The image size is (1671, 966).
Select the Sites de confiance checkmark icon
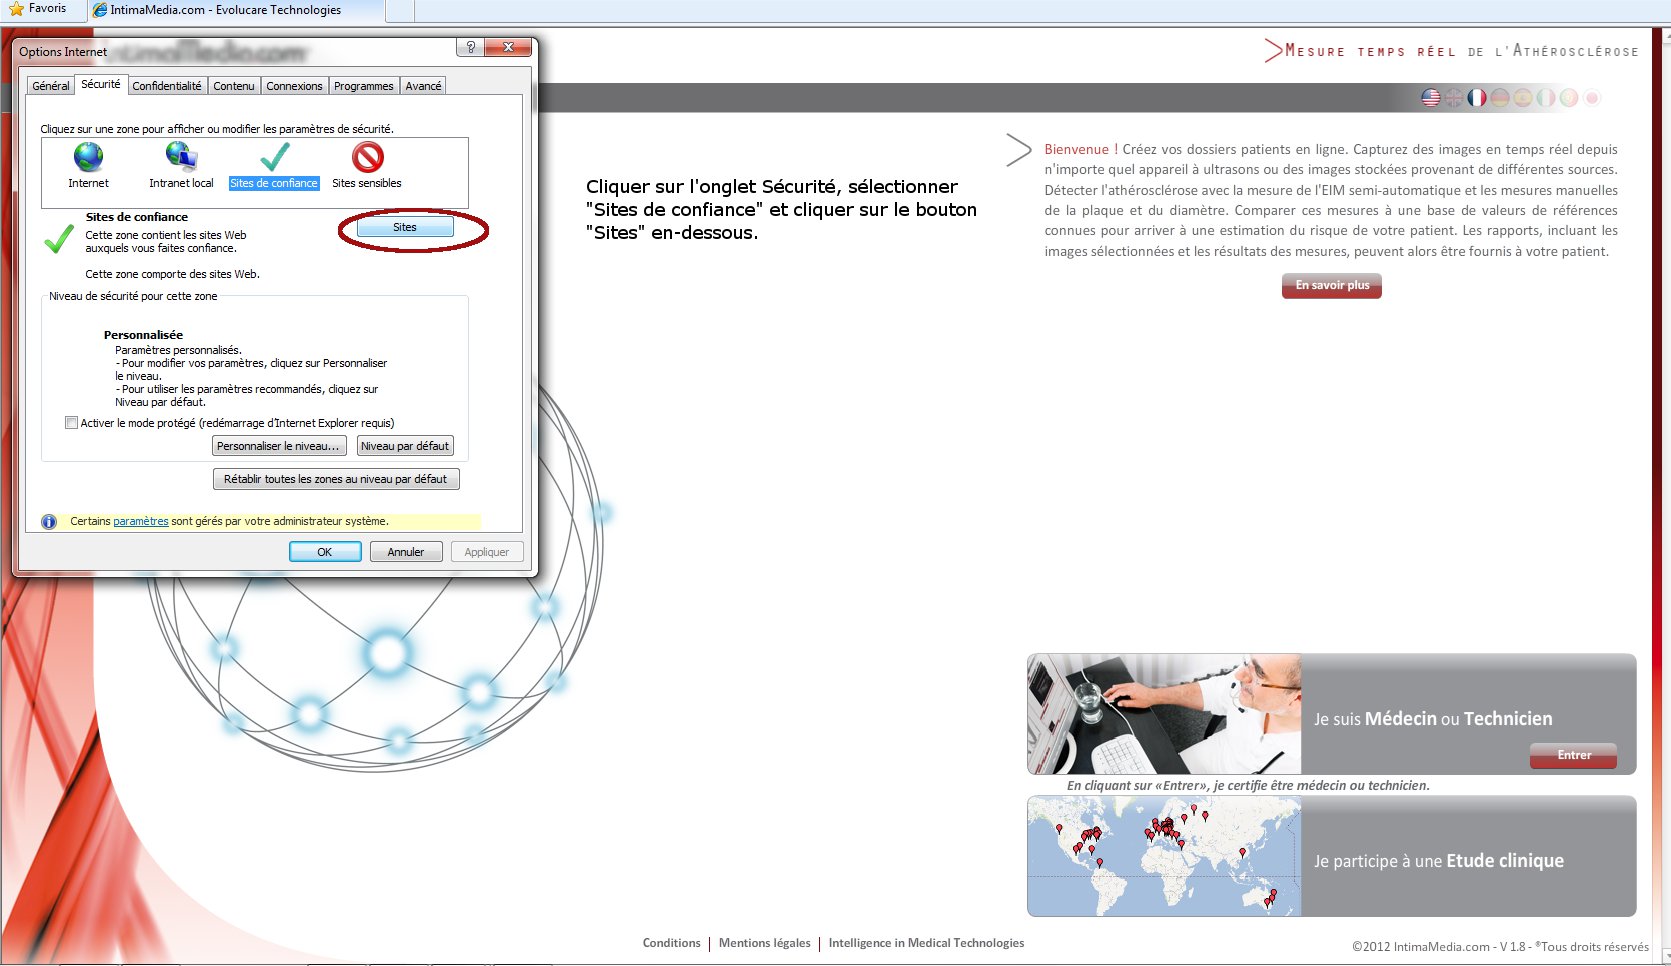pos(274,158)
